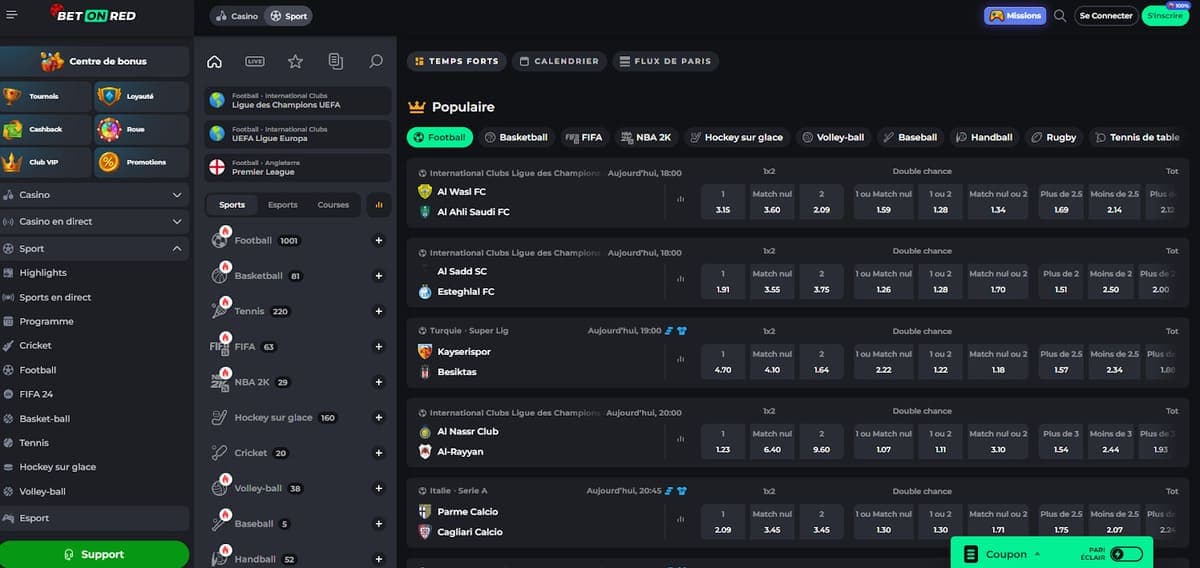Show stats for Al Nassr Club match
1200x568 pixels.
[681, 439]
